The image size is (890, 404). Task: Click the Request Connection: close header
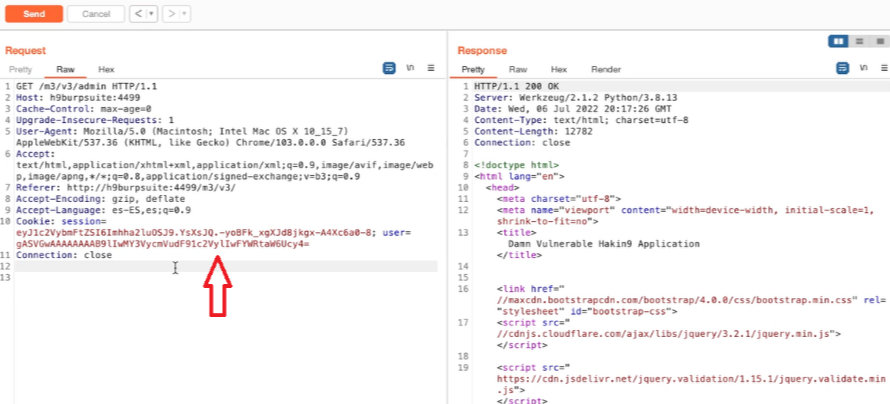click(x=64, y=255)
